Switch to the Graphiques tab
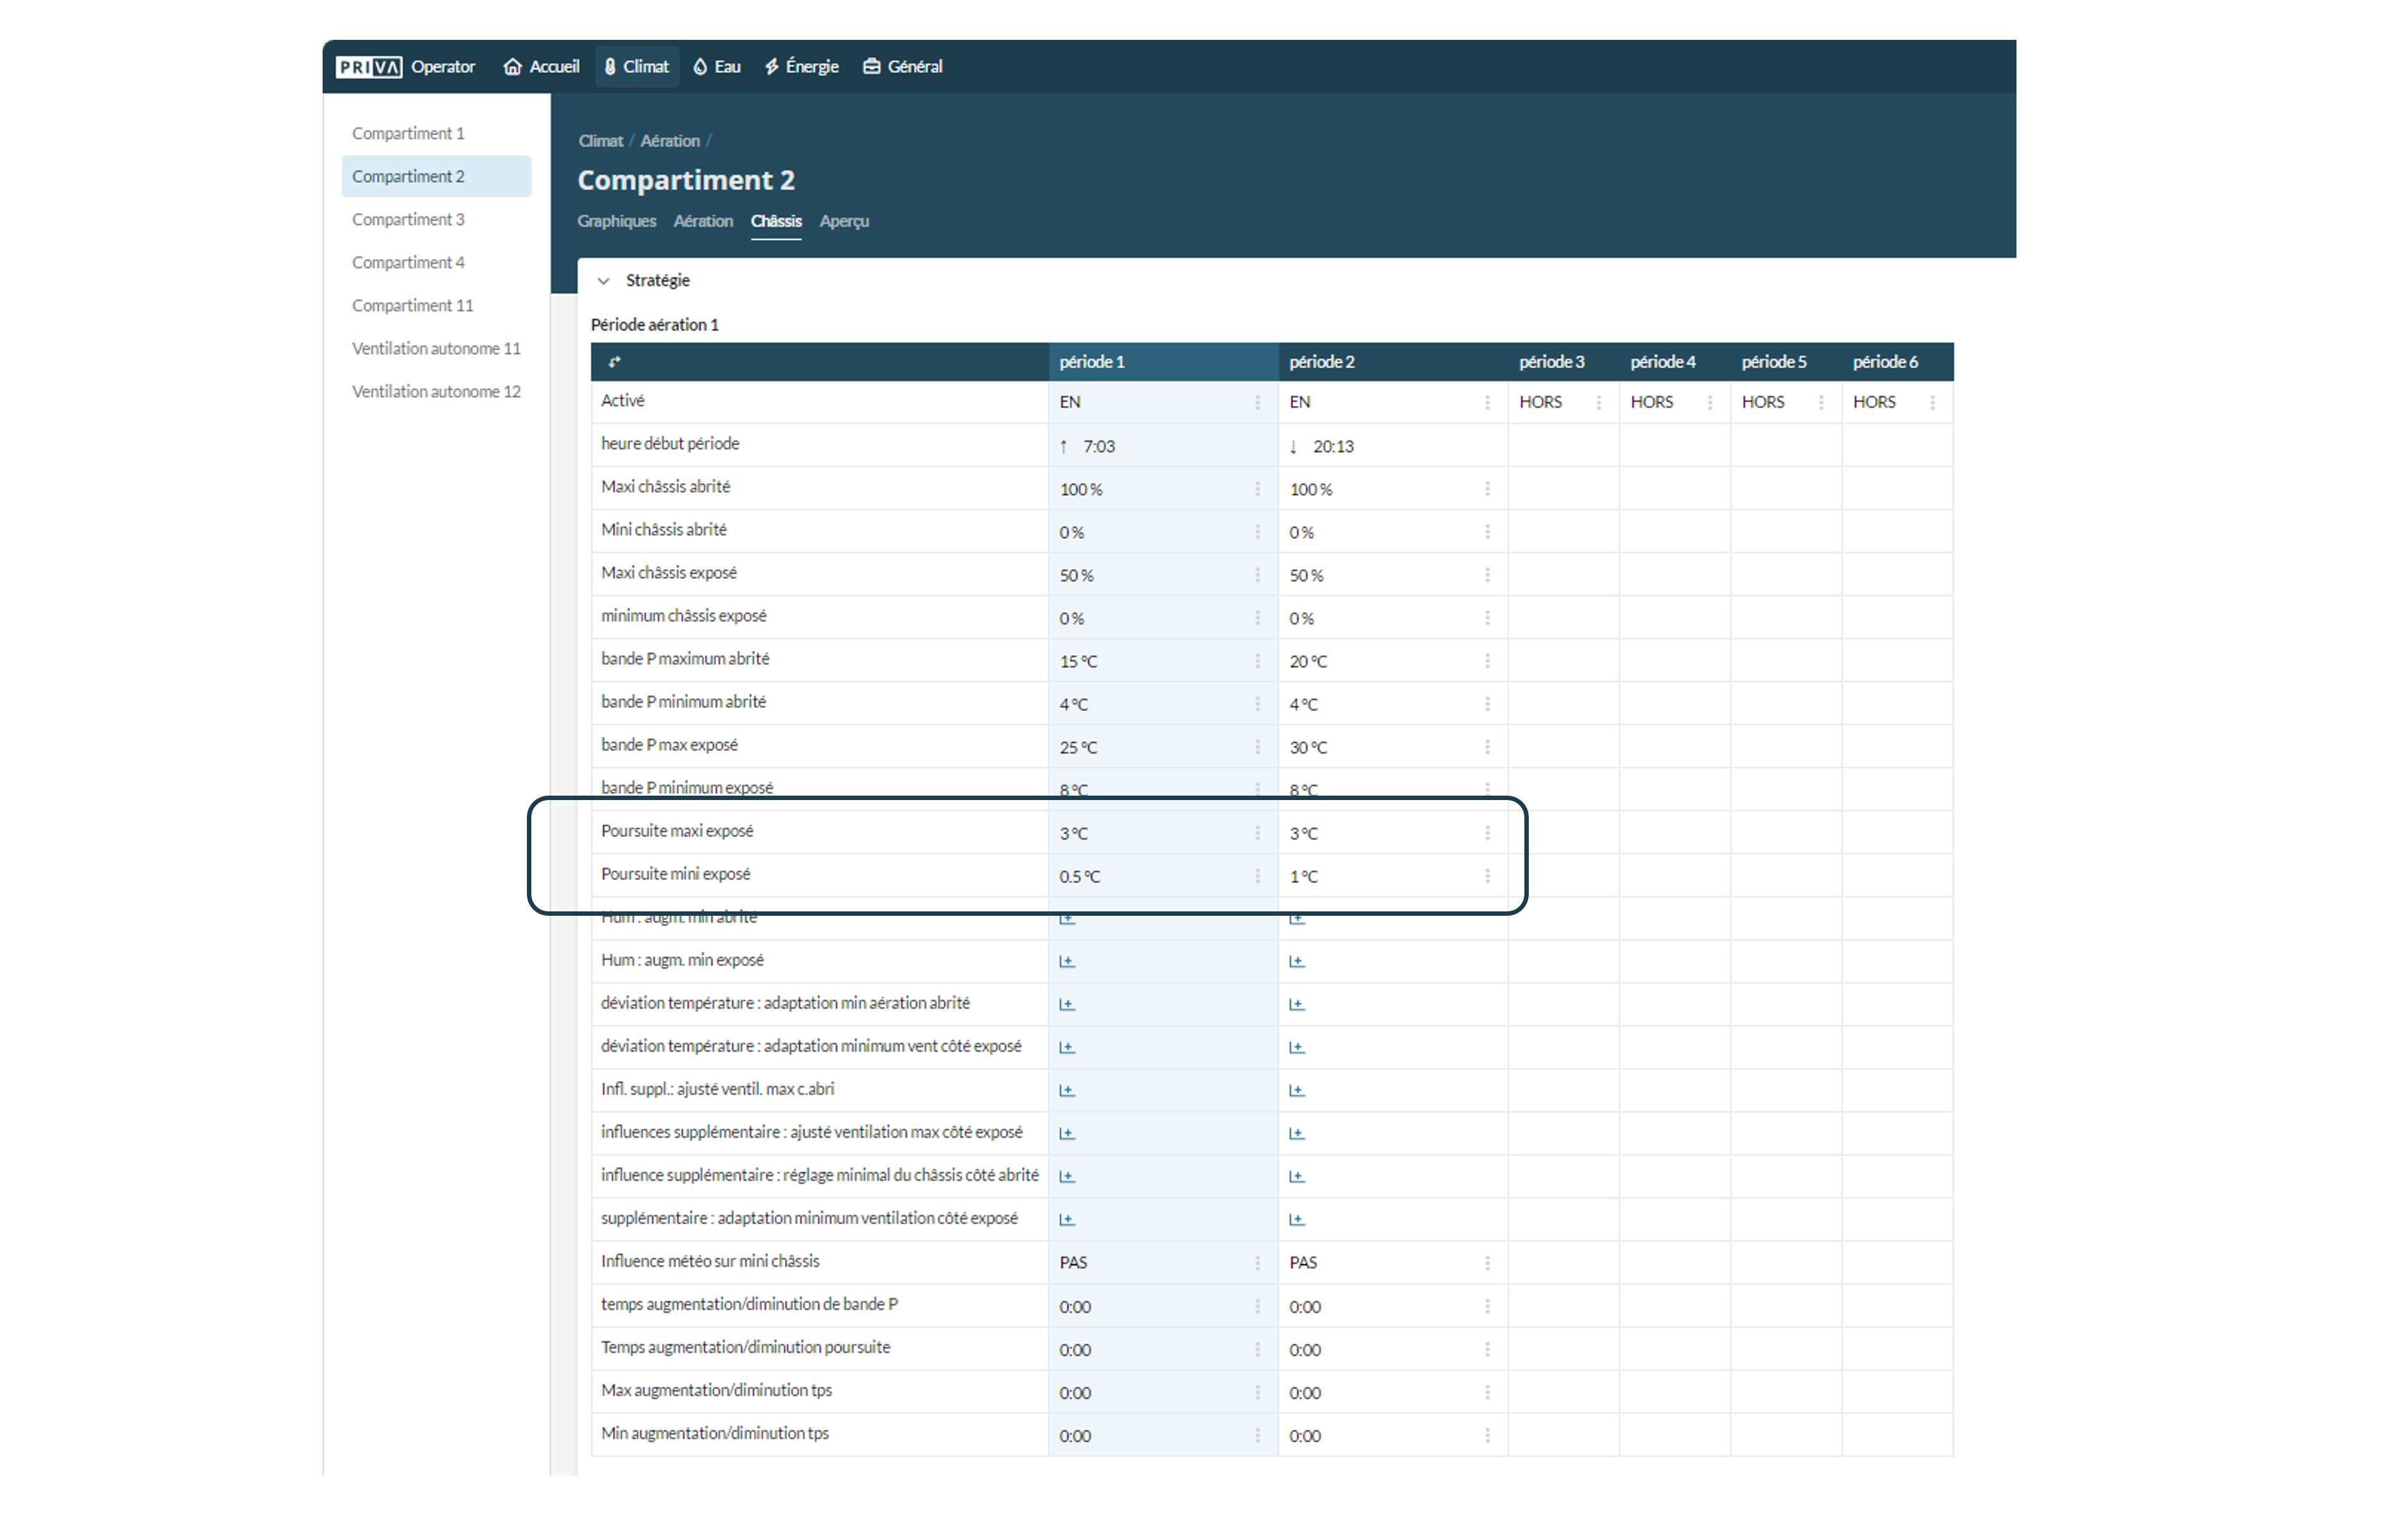 616,221
